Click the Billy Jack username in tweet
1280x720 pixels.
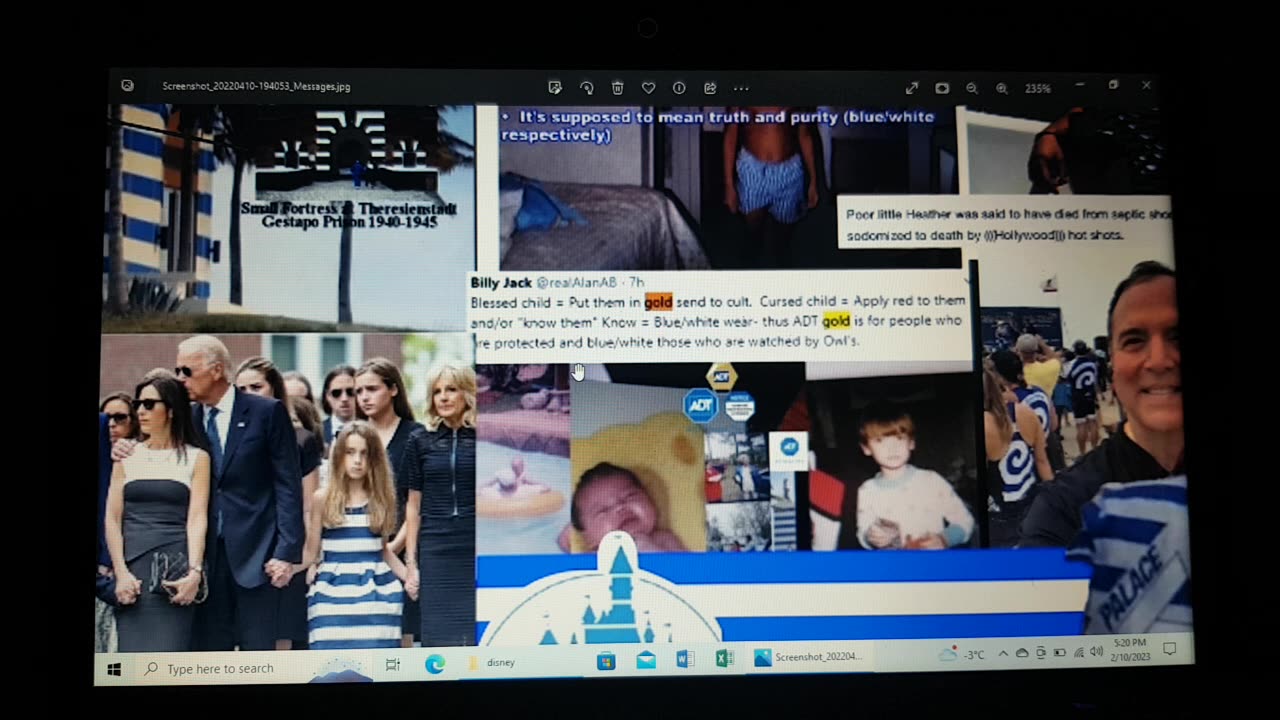point(501,283)
